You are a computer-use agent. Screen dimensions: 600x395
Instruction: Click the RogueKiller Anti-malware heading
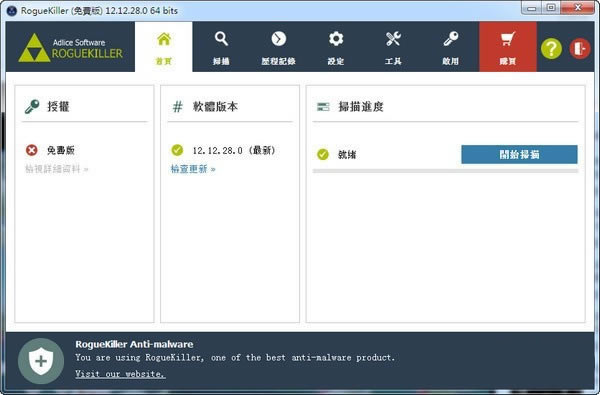pos(134,344)
